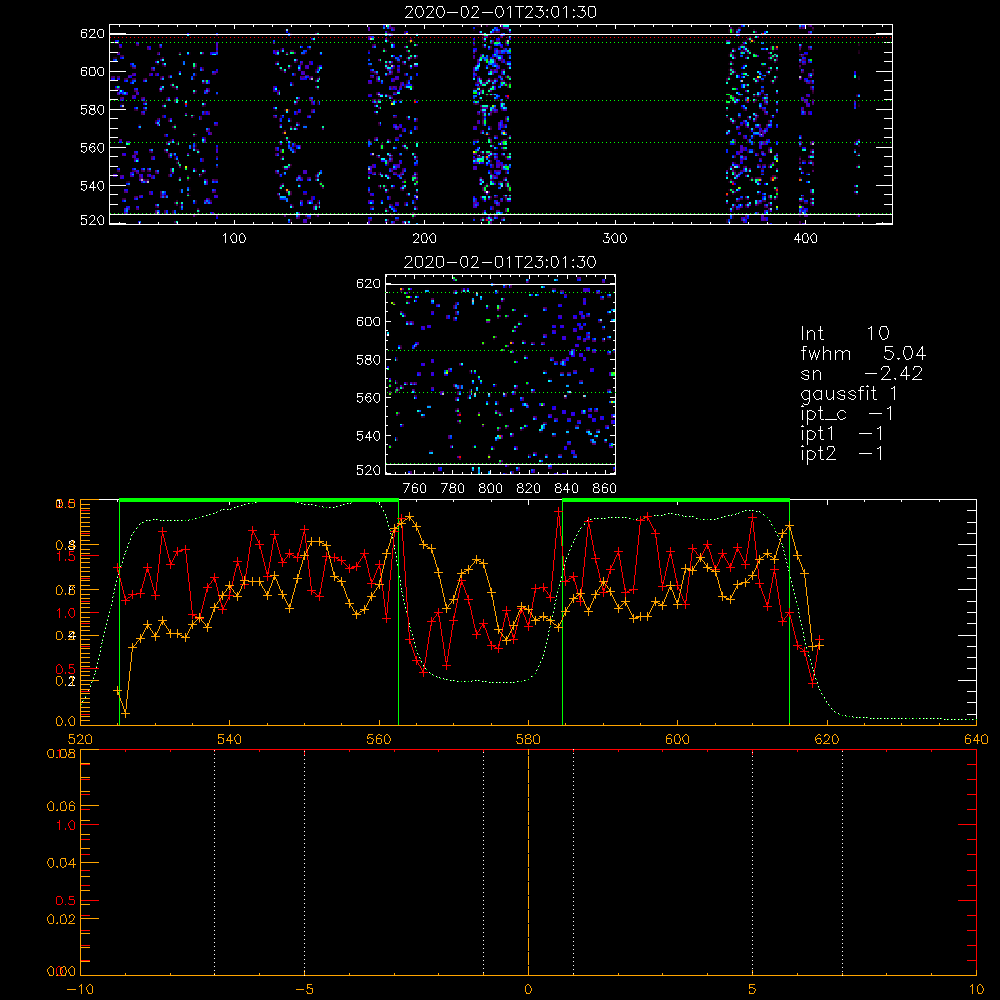This screenshot has height=1000, width=1000.
Task: Click the 300 tick label on top plot
Action: point(615,239)
